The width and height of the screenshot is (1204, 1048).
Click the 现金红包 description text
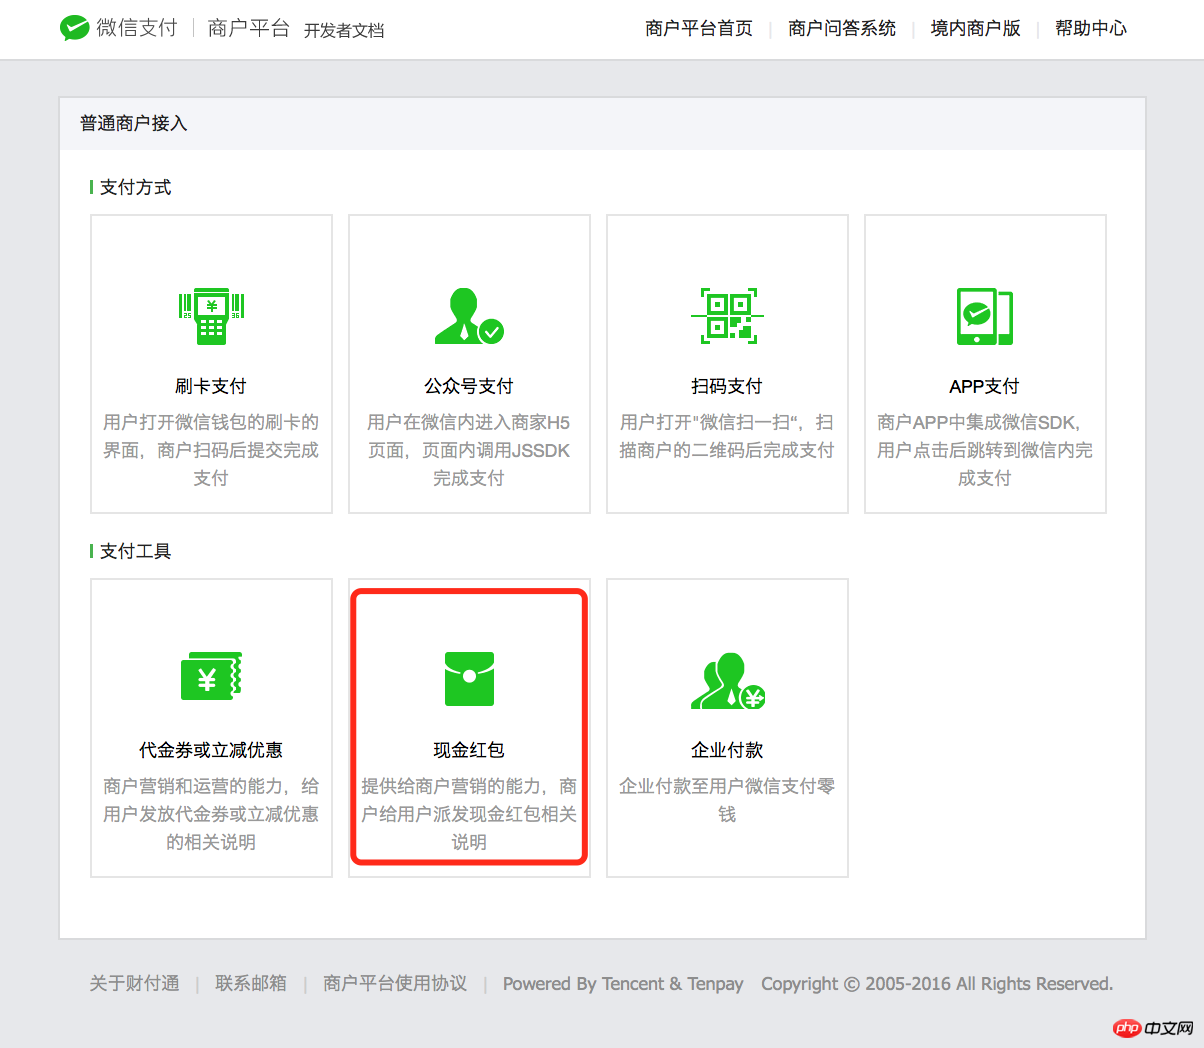click(x=469, y=814)
